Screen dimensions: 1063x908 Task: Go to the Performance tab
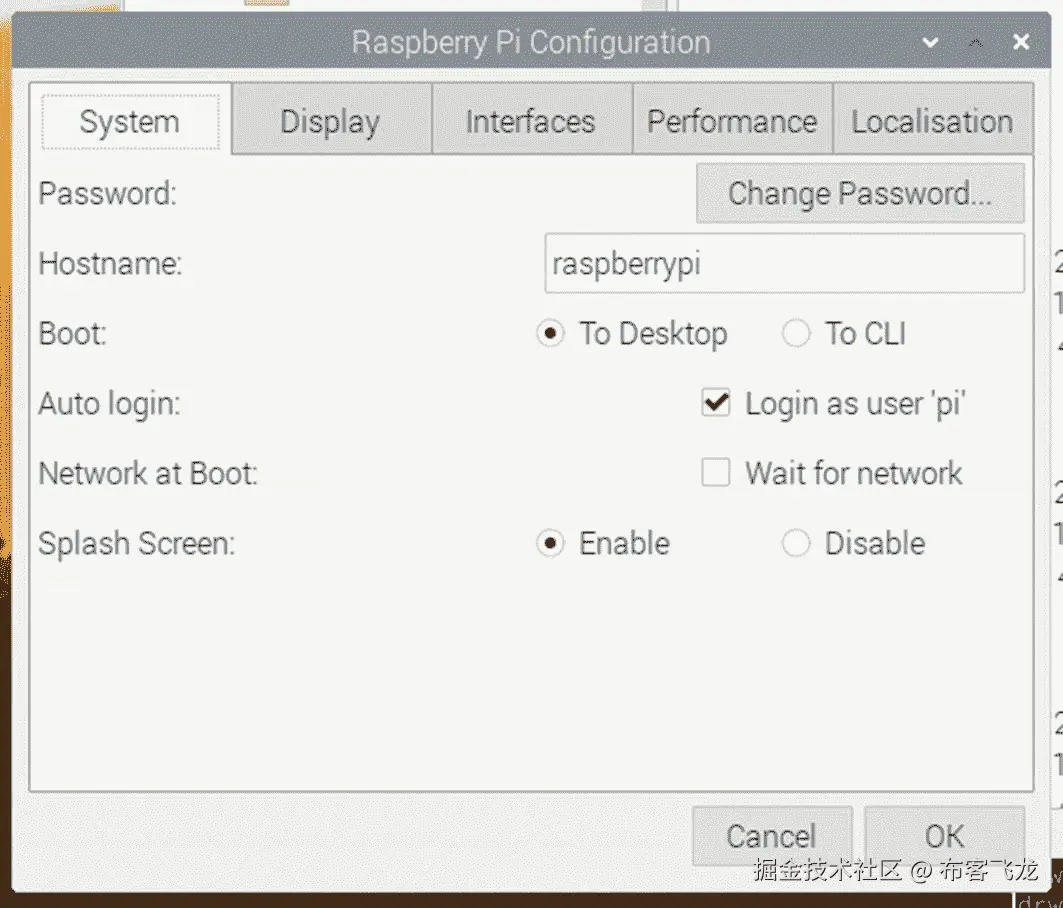(x=732, y=122)
